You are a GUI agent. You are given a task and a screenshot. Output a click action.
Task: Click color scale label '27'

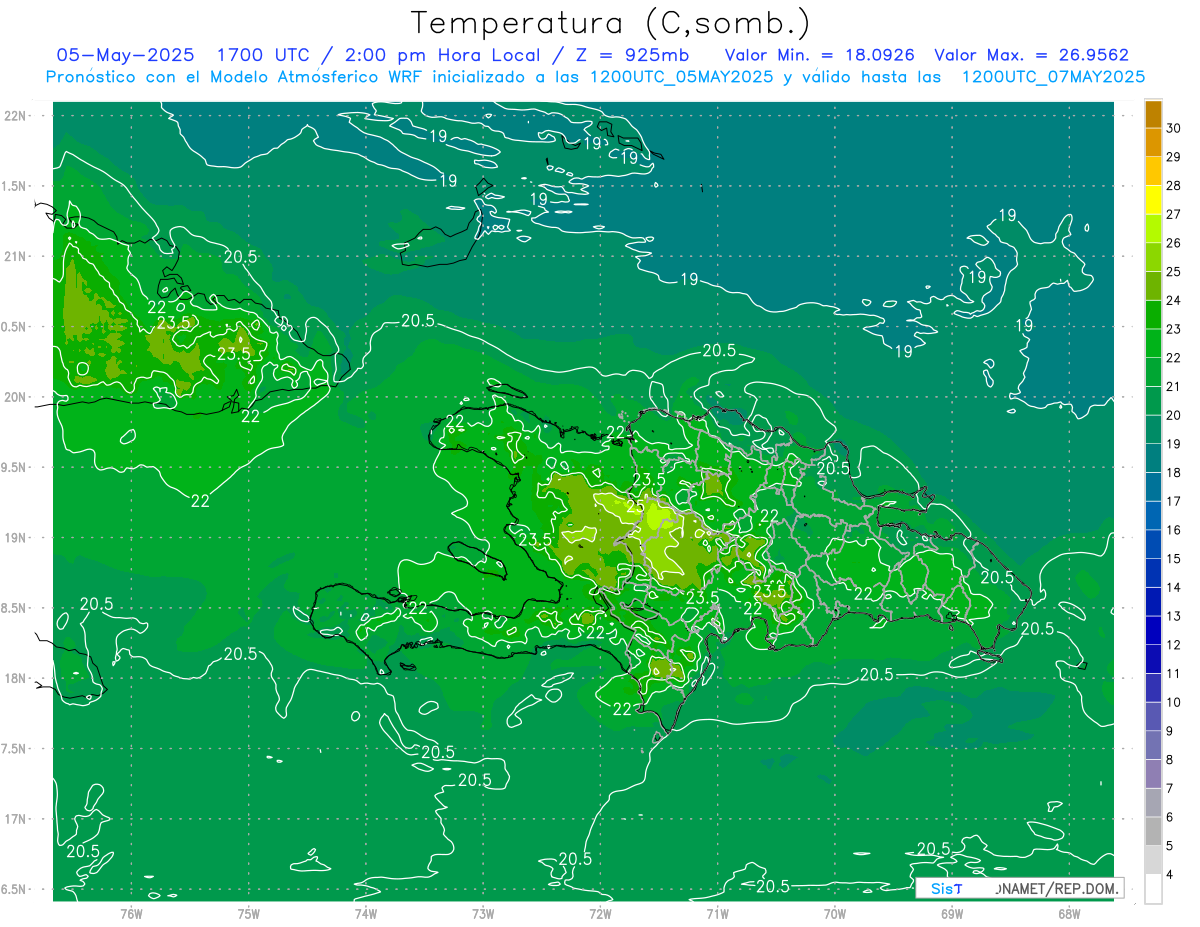click(x=1174, y=214)
